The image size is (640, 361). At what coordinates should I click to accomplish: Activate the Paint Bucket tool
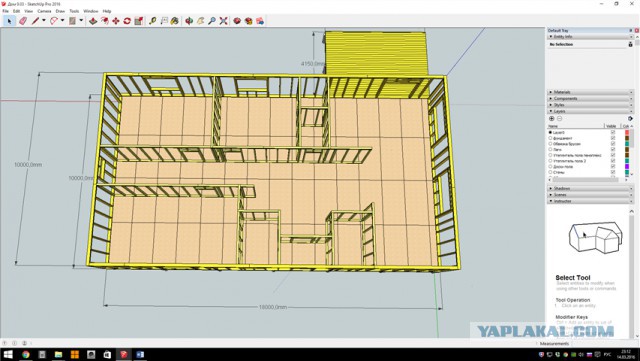click(x=175, y=20)
